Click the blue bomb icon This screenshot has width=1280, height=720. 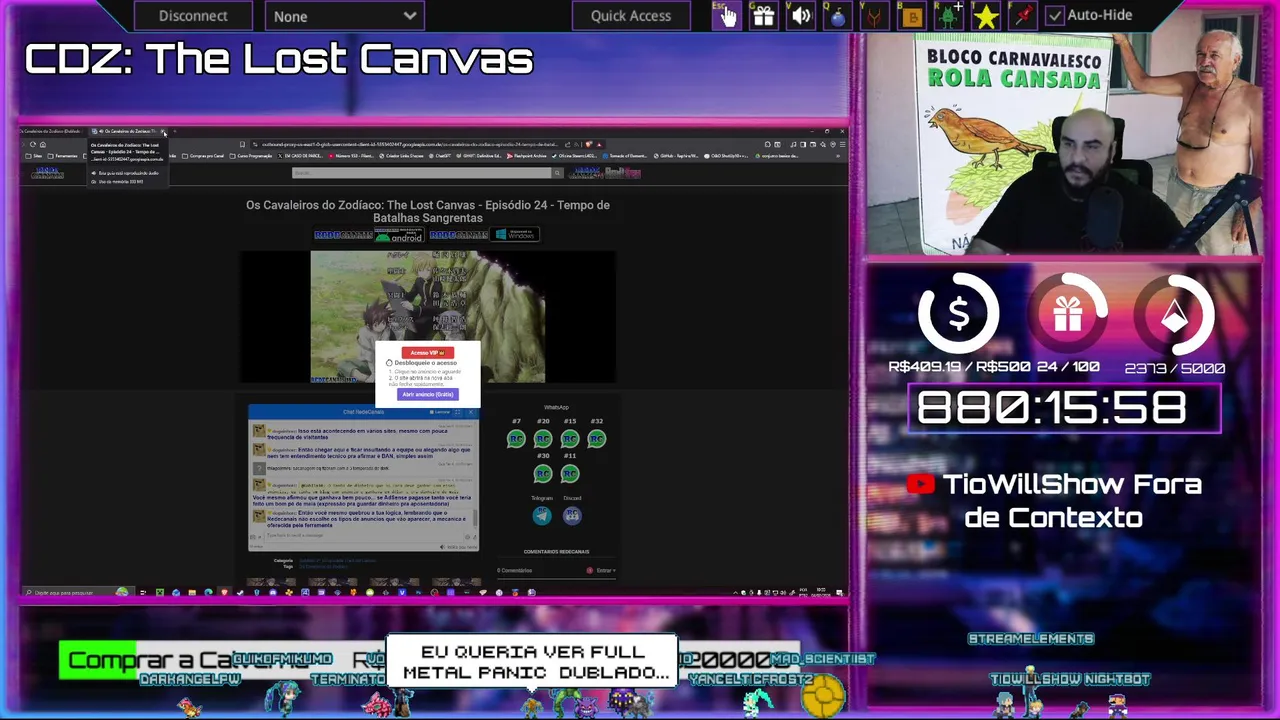tap(837, 16)
